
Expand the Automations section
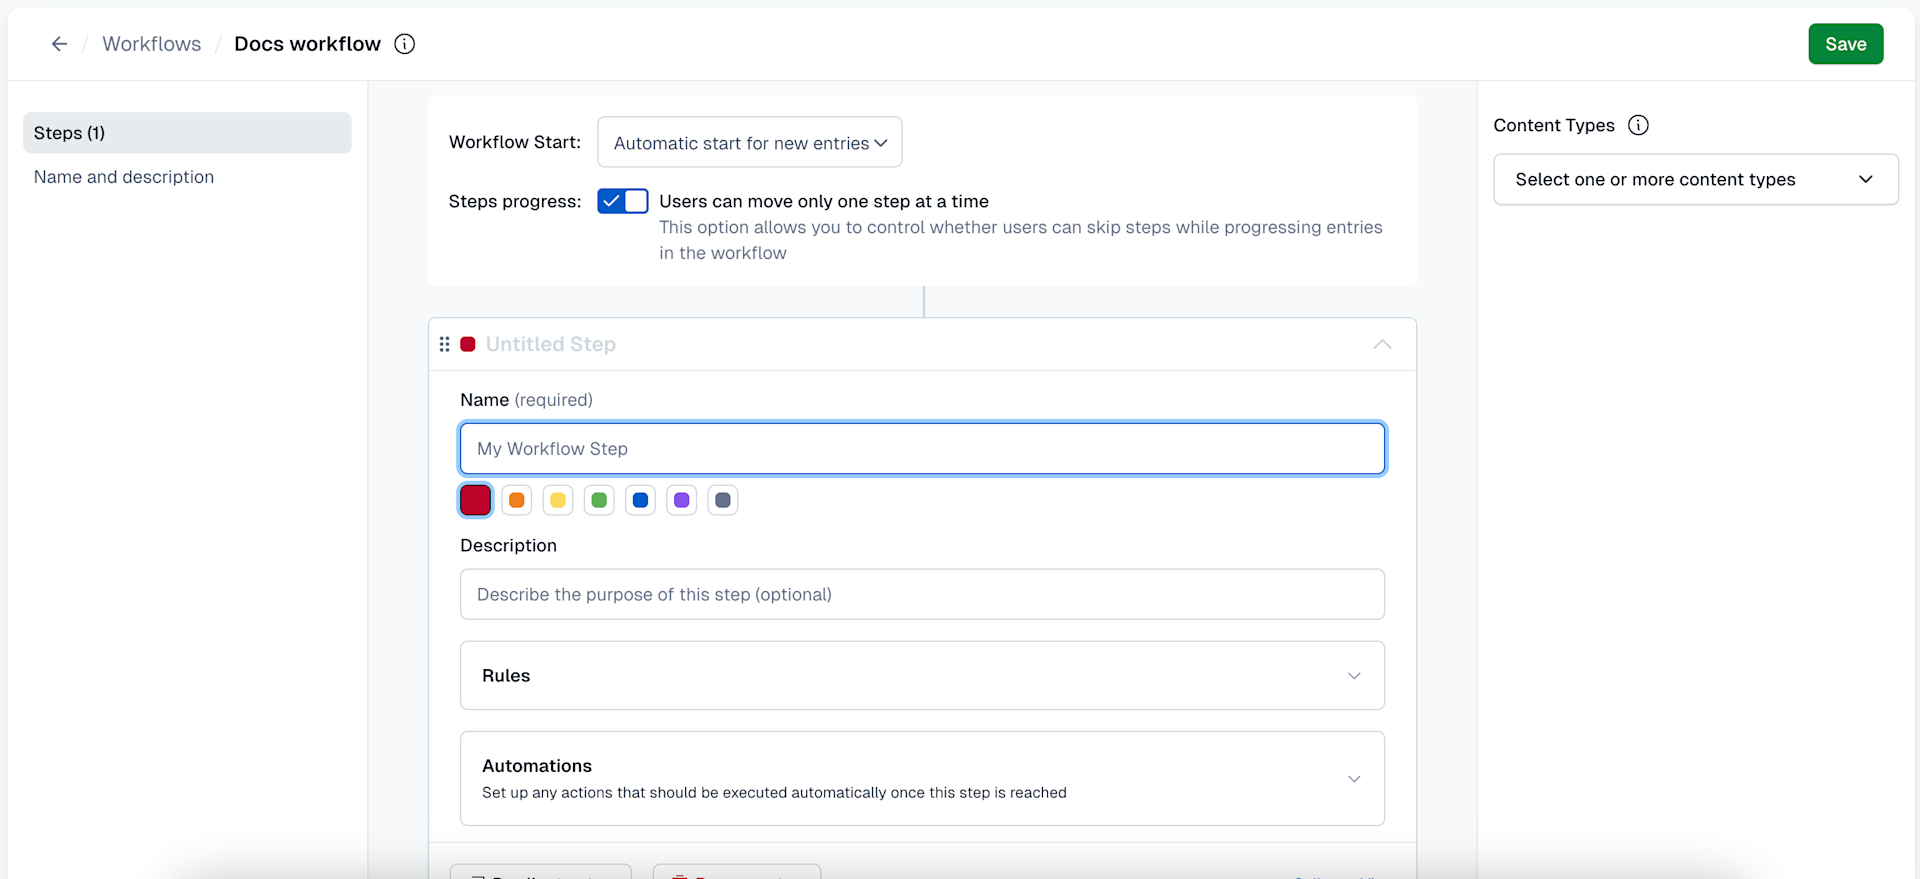922,778
